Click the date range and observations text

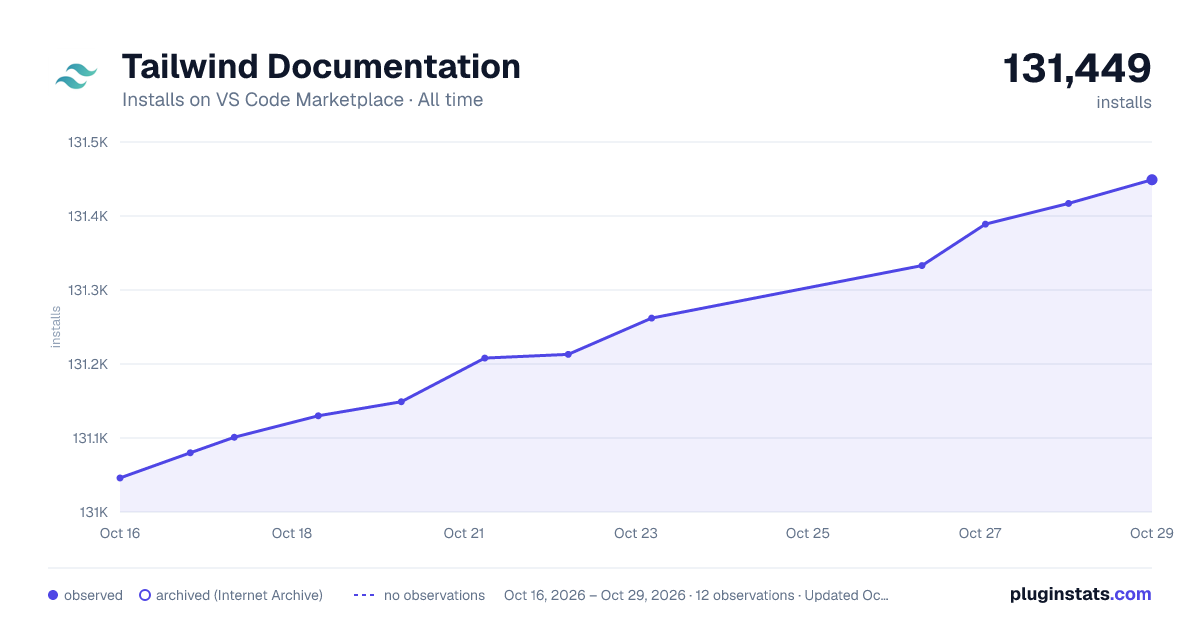[x=696, y=595]
